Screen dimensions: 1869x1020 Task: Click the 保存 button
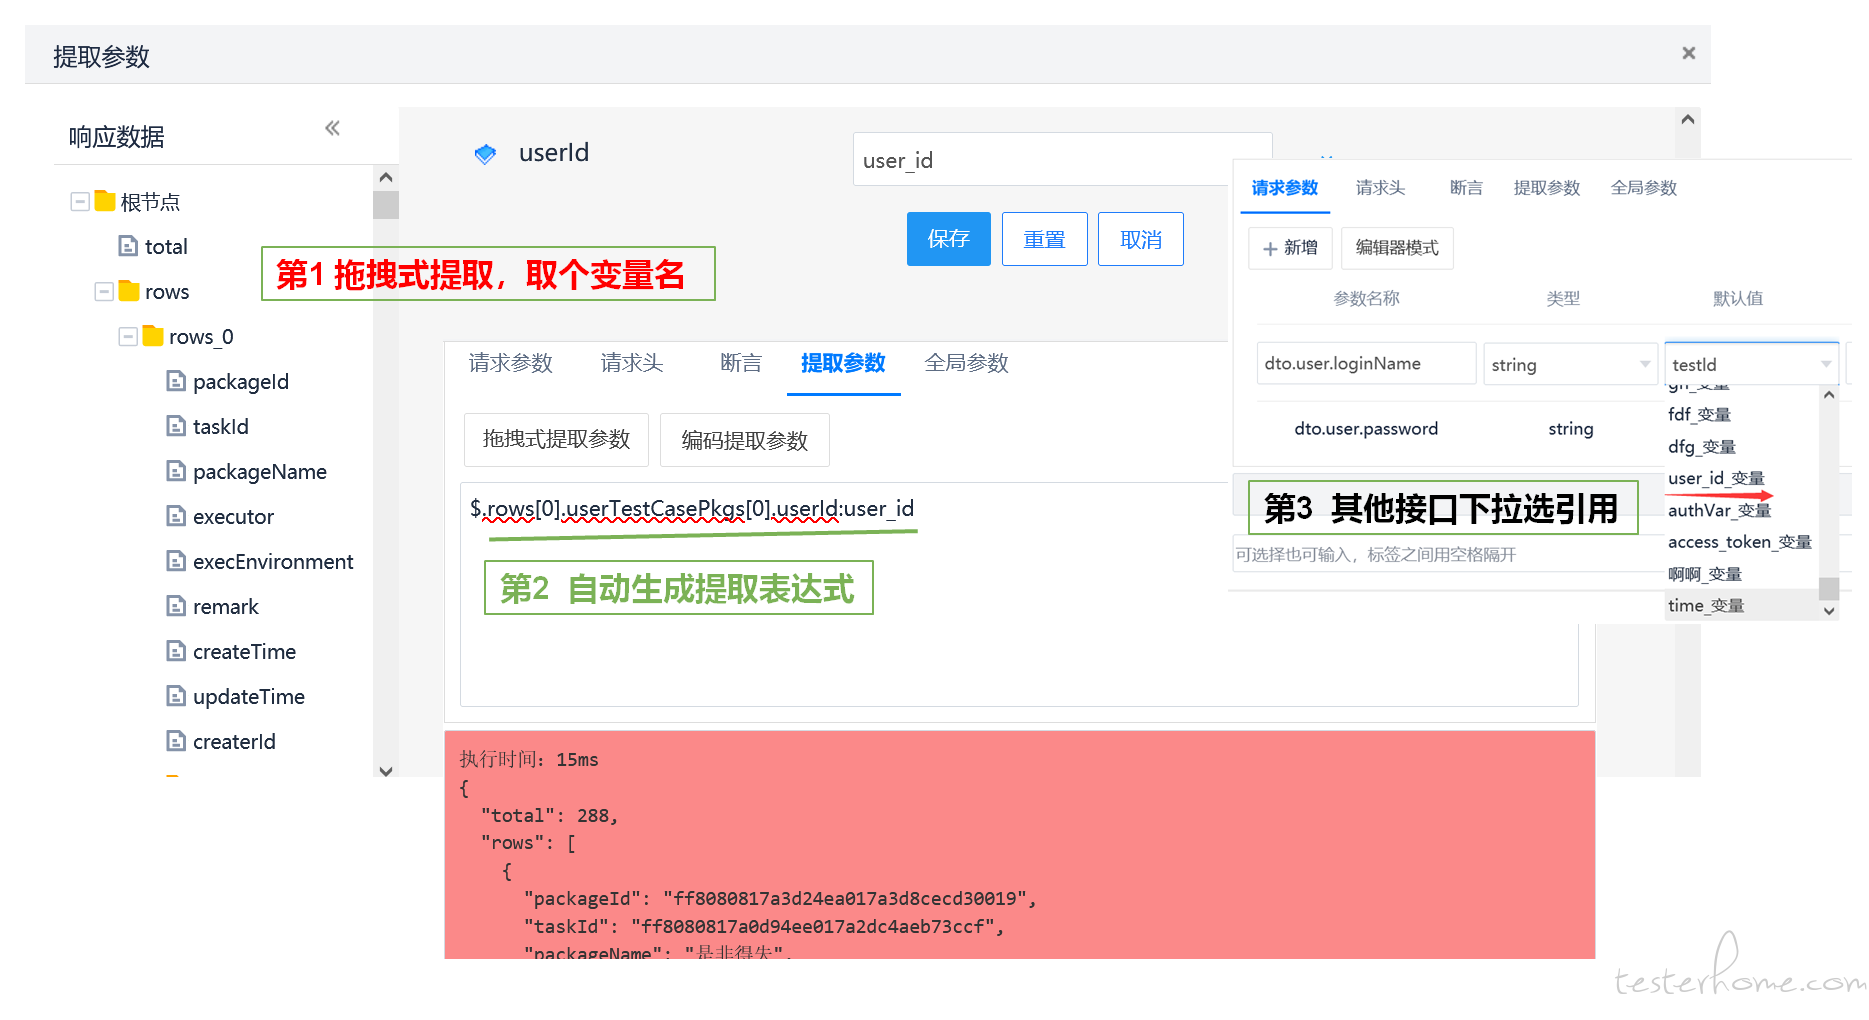coord(948,239)
